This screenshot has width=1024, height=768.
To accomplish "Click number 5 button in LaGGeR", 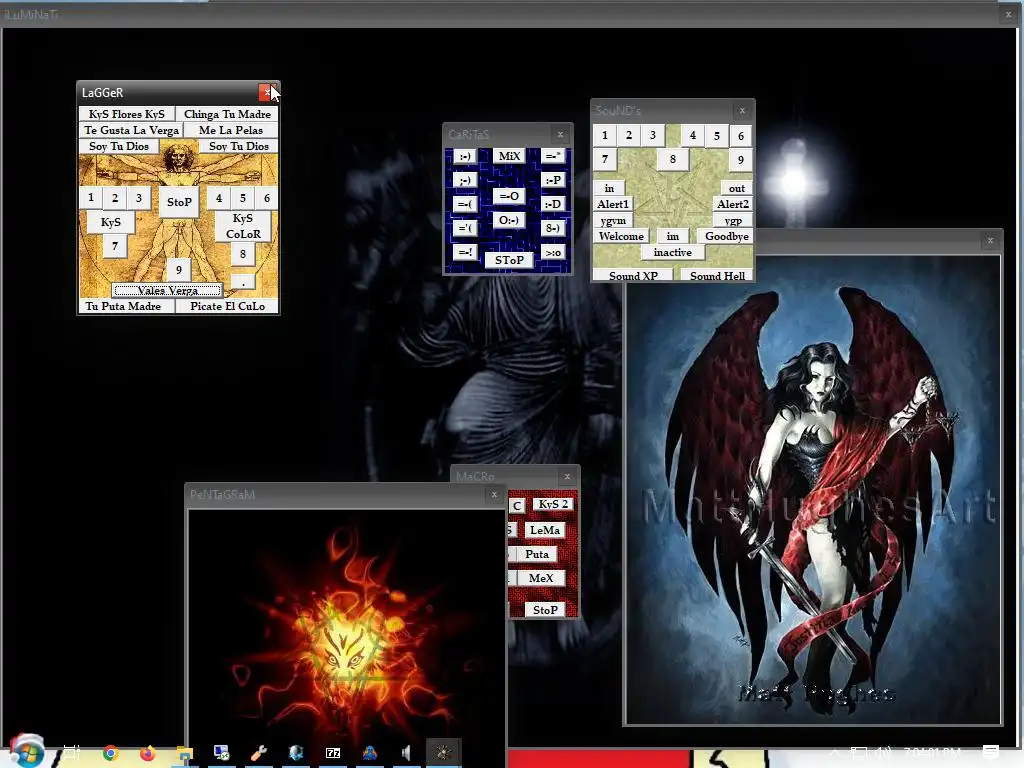I will [242, 198].
